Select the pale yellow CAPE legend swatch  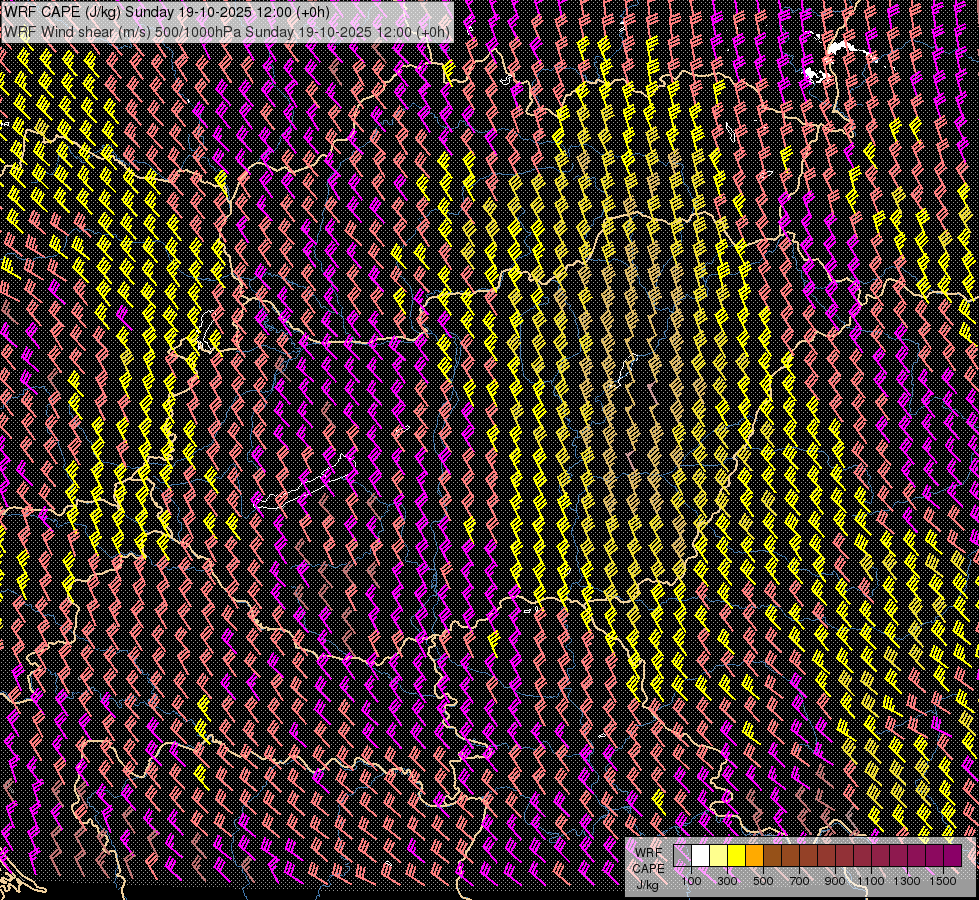point(719,855)
